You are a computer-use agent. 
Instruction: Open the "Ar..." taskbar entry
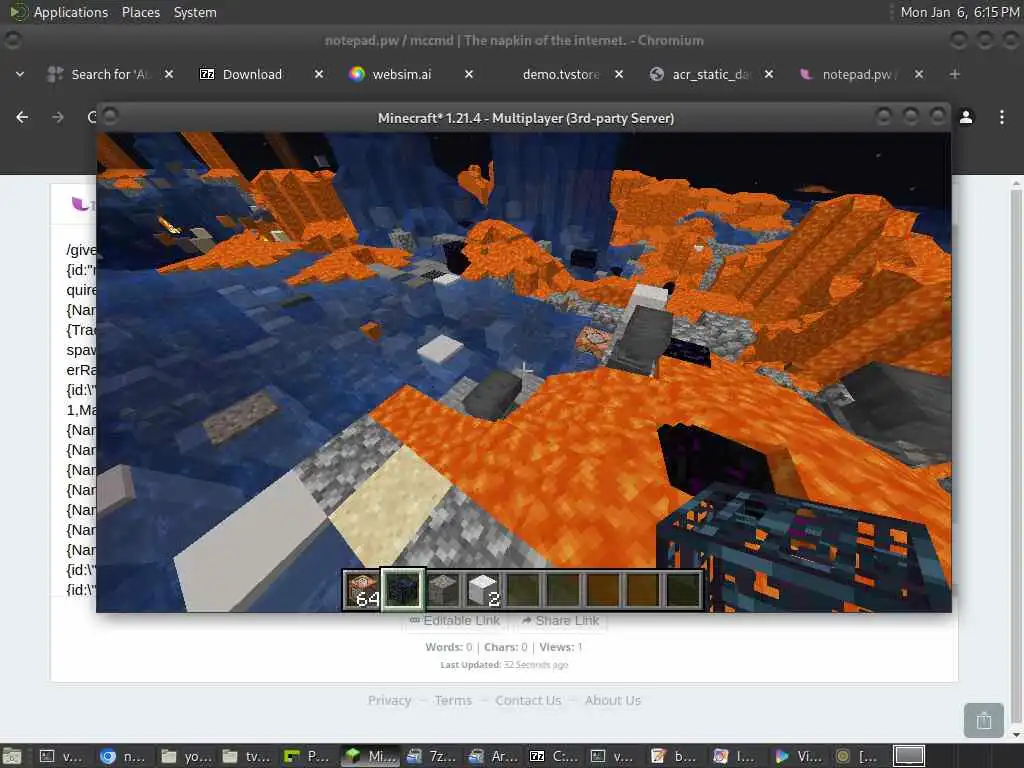point(492,756)
